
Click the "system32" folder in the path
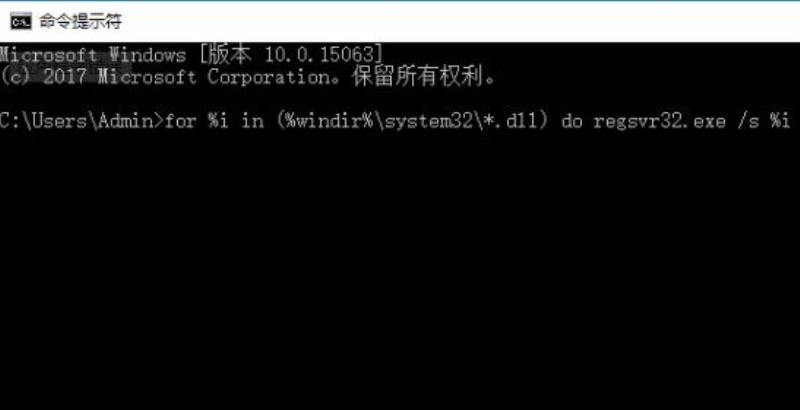point(428,121)
